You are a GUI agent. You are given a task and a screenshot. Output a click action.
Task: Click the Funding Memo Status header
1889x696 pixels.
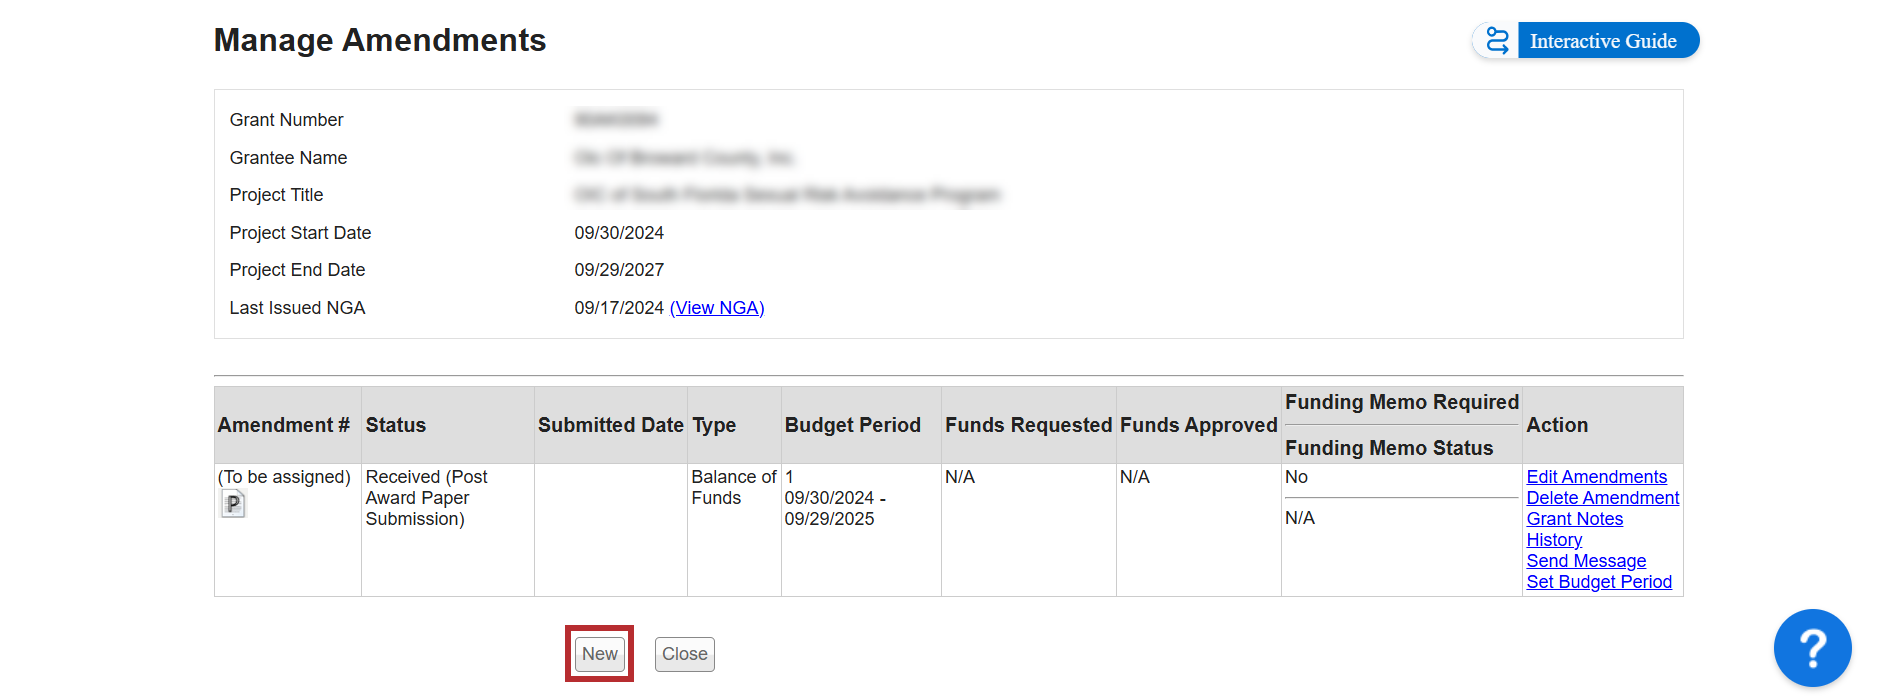[x=1388, y=448]
